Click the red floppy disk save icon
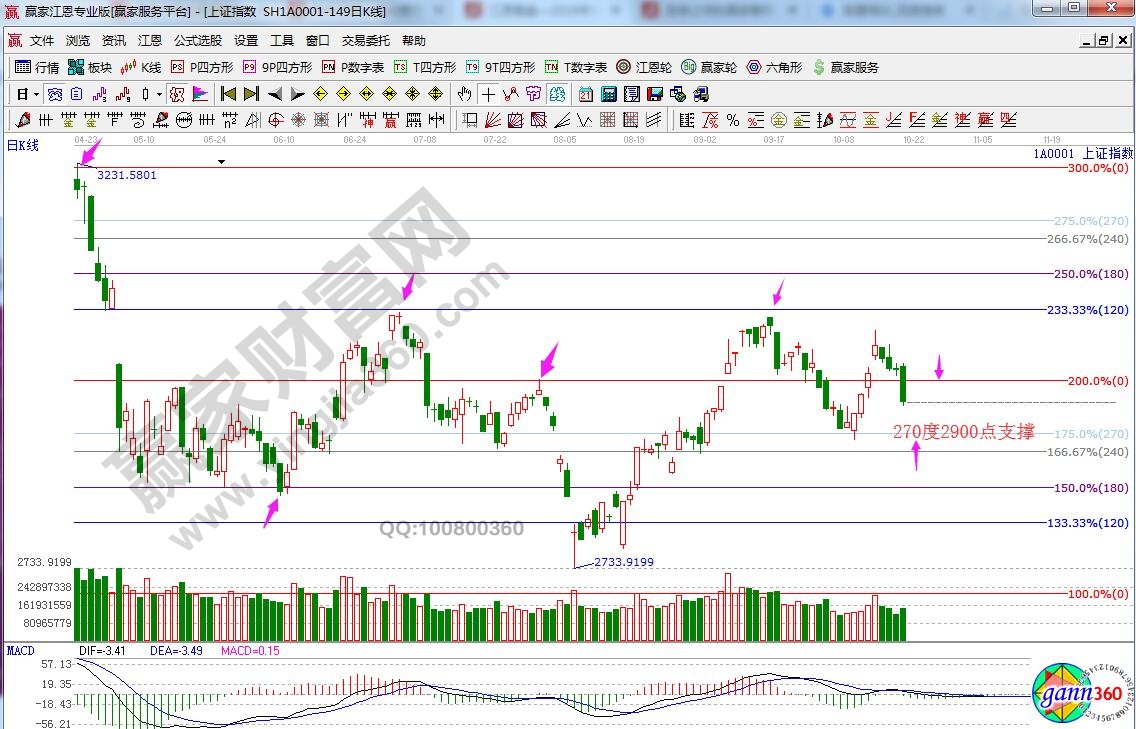Viewport: 1136px width, 729px height. tap(655, 94)
